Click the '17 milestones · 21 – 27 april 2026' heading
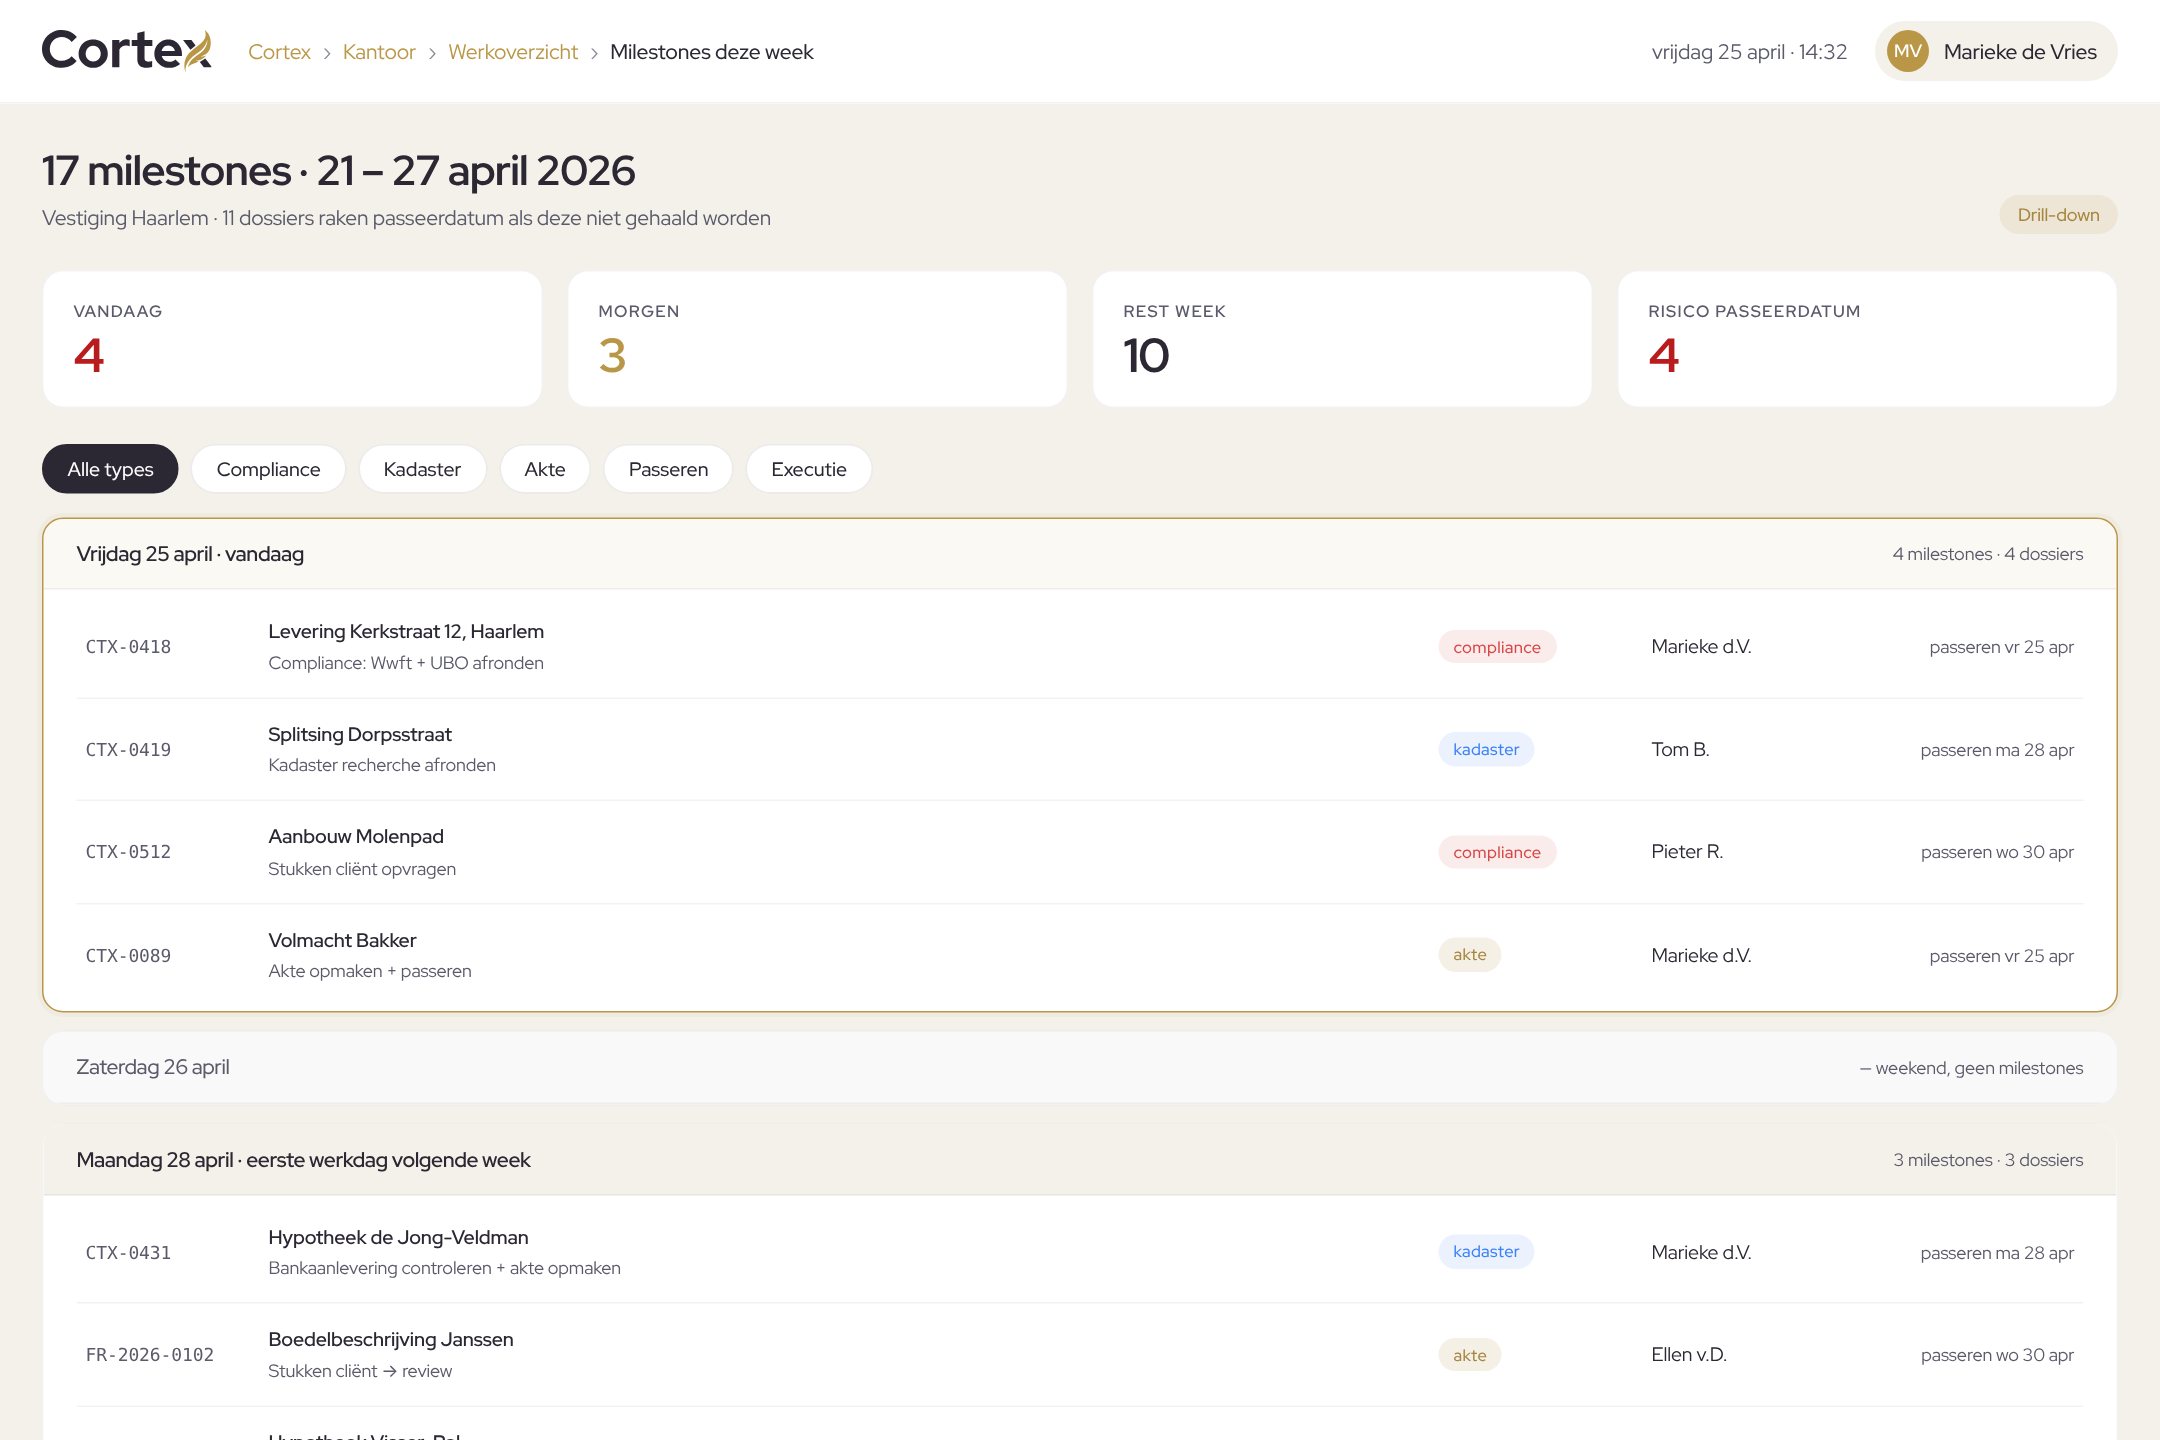The width and height of the screenshot is (2160, 1440). (x=339, y=171)
